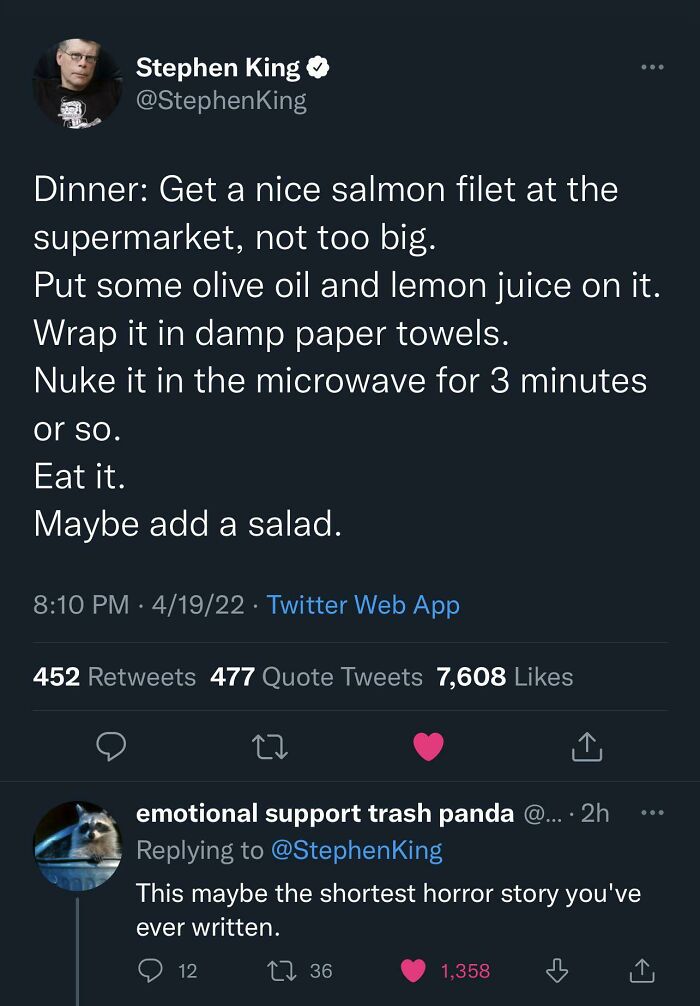The image size is (700, 1006).
Task: Unlike the trash panda reply heart
Action: 413,969
